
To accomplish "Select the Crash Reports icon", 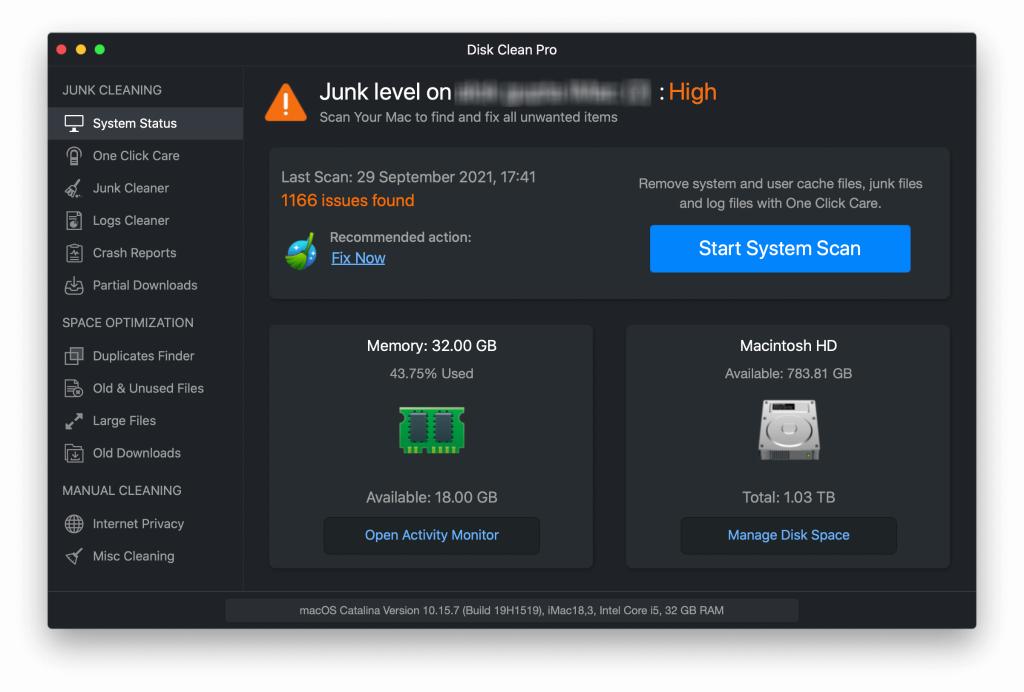I will tap(73, 252).
